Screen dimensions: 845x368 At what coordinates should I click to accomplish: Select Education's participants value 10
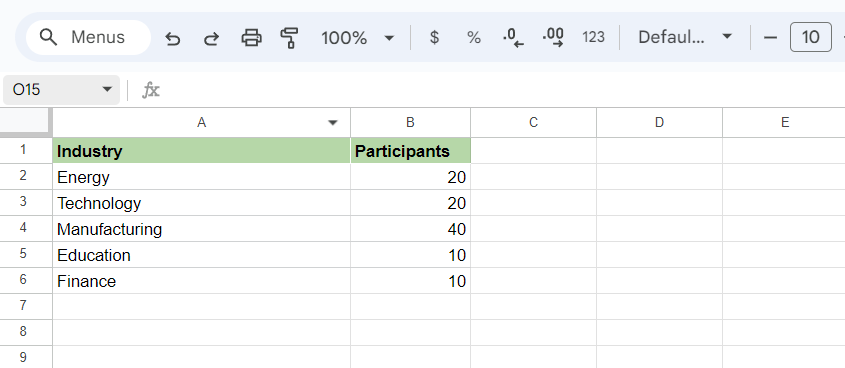tap(410, 255)
